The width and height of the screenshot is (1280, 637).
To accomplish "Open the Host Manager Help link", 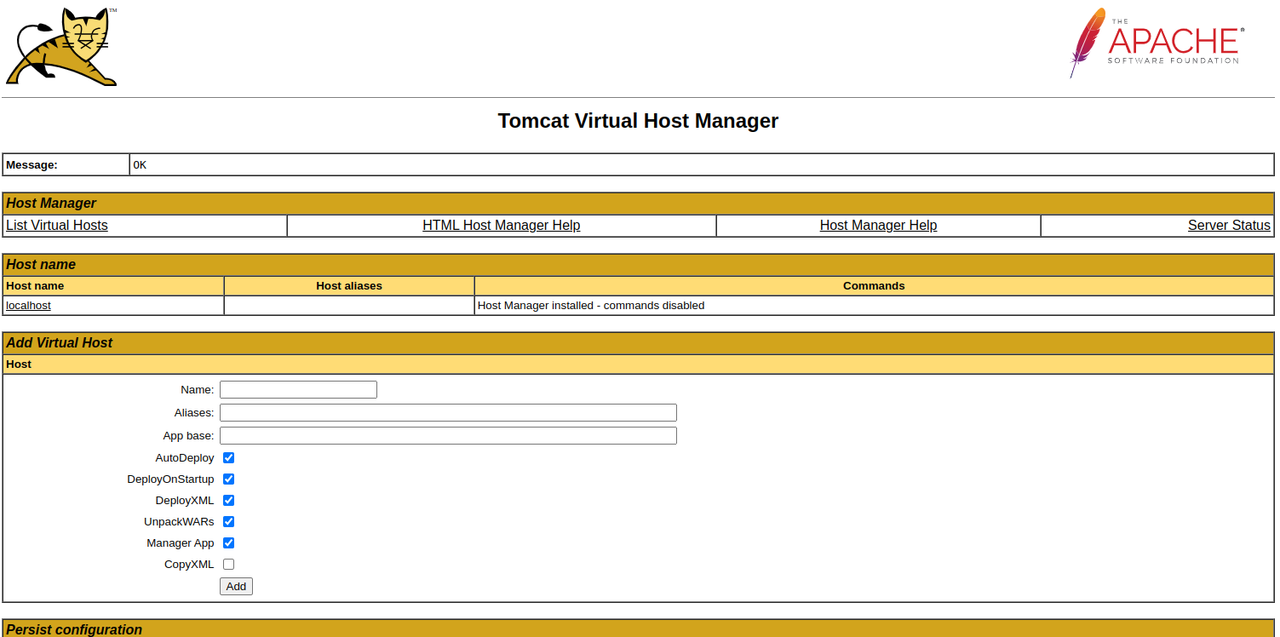I will (877, 225).
